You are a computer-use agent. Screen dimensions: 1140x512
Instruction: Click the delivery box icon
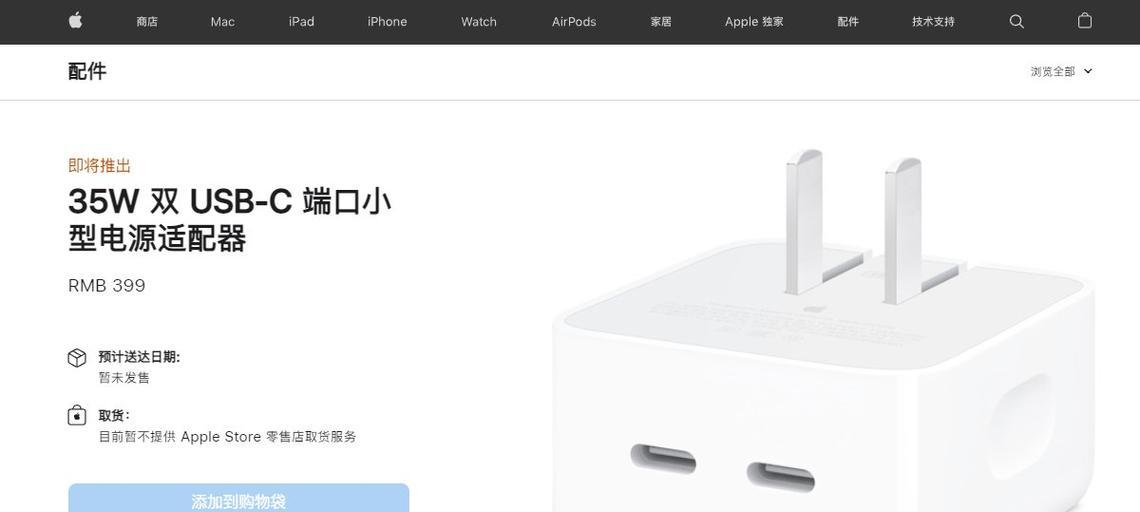pyautogui.click(x=77, y=358)
